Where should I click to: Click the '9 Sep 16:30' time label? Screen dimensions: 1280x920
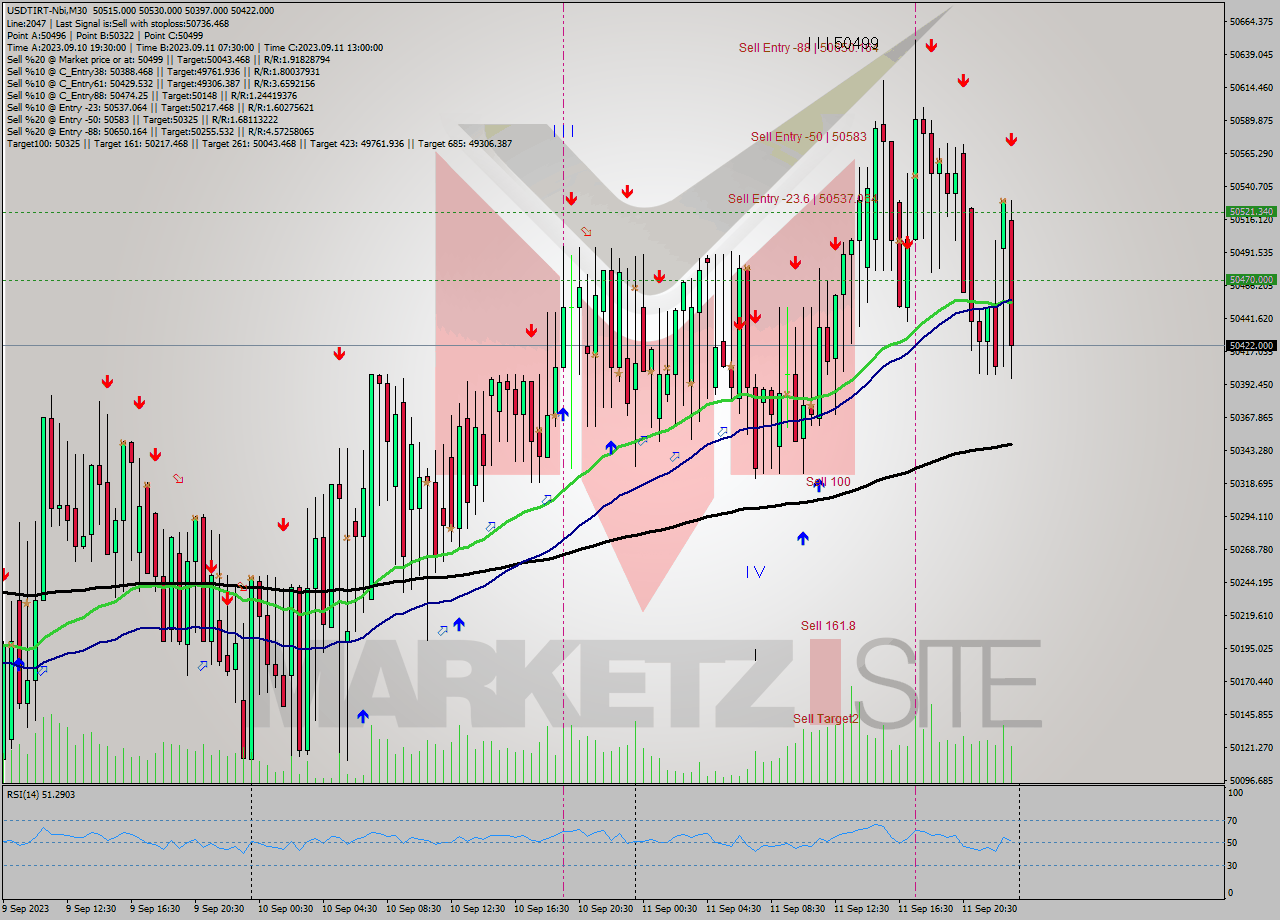[155, 909]
